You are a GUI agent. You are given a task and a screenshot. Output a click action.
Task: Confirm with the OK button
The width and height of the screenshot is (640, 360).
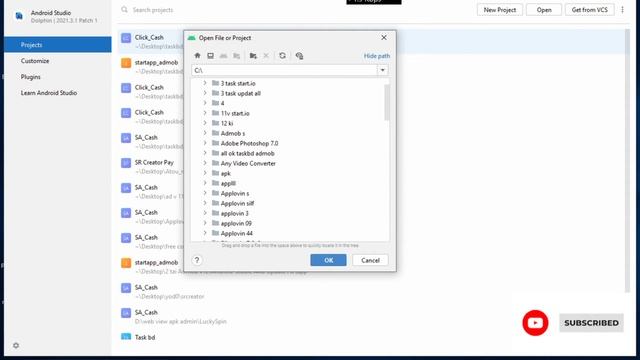(328, 260)
